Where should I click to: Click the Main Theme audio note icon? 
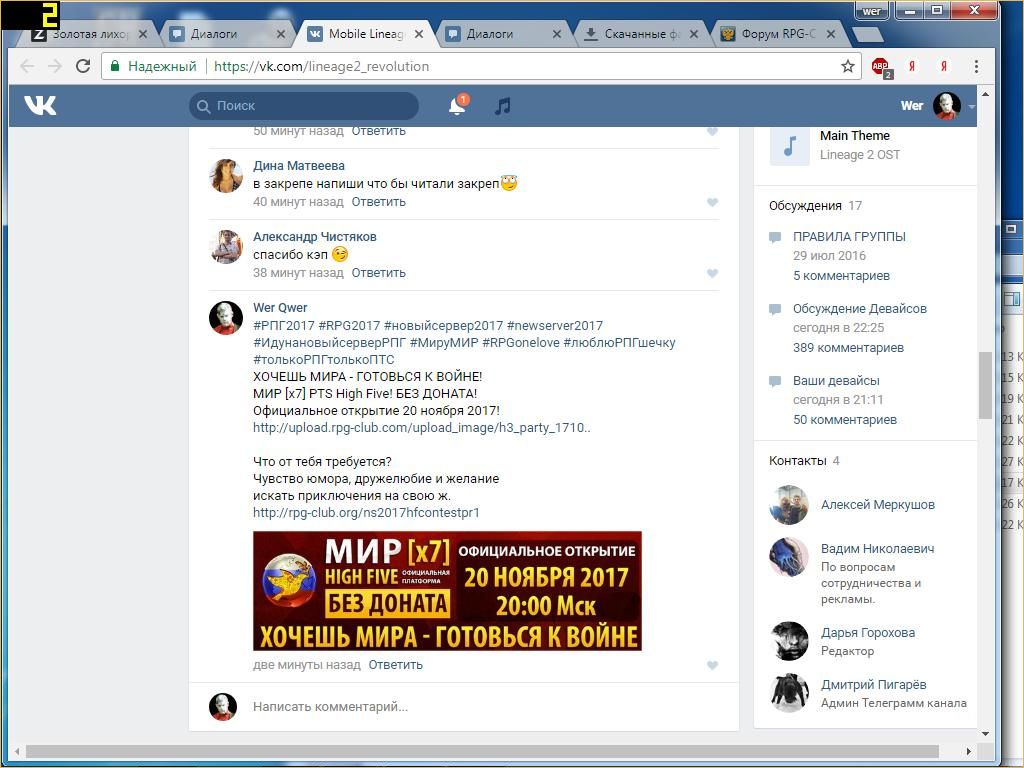[790, 146]
